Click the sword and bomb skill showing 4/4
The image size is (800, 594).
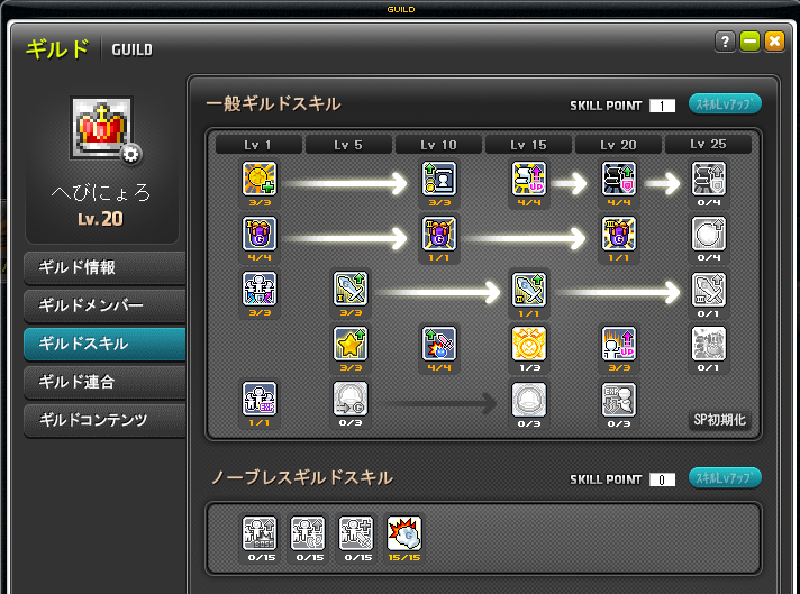(x=440, y=344)
